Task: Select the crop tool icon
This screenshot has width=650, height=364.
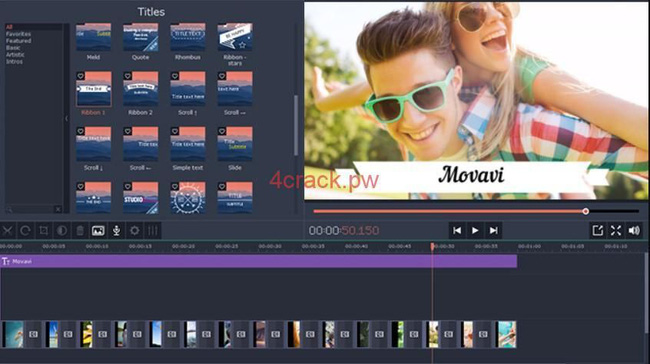Action: (44, 231)
